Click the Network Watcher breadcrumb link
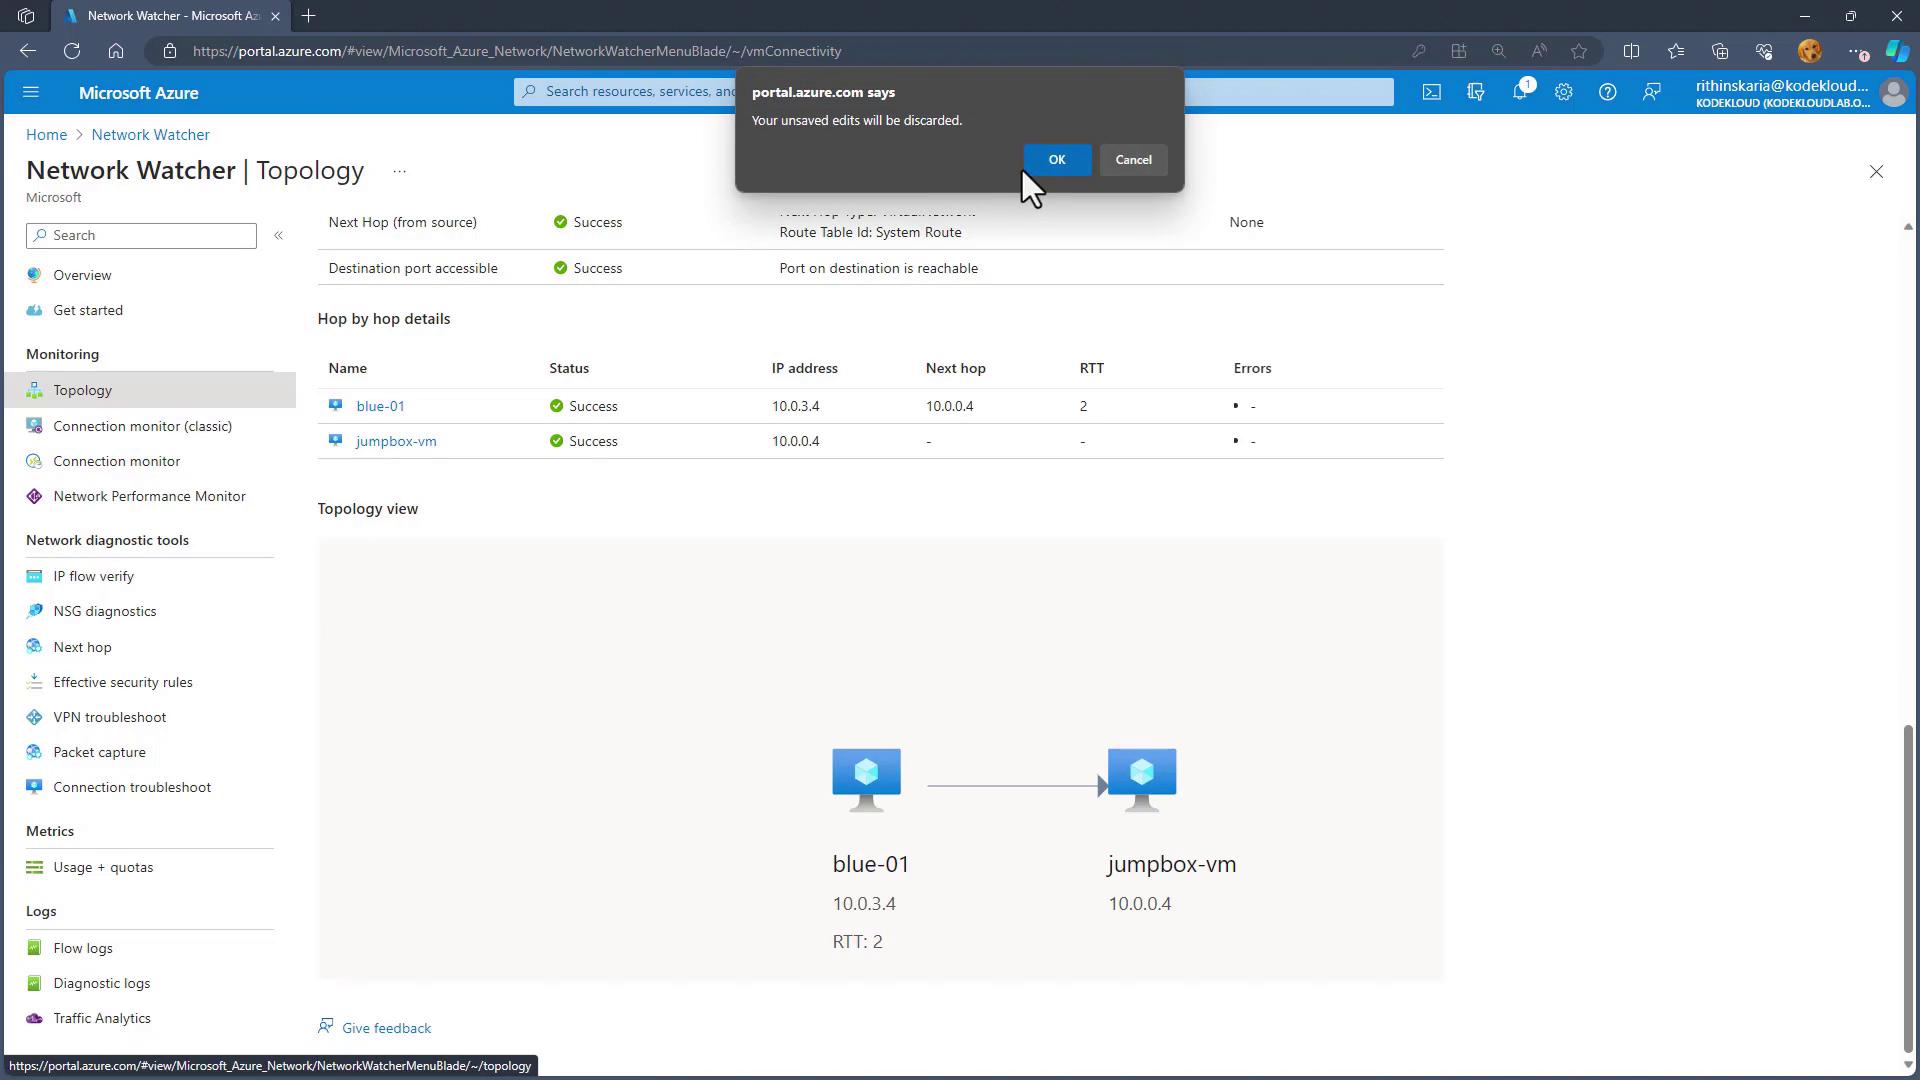The width and height of the screenshot is (1920, 1080). point(150,134)
